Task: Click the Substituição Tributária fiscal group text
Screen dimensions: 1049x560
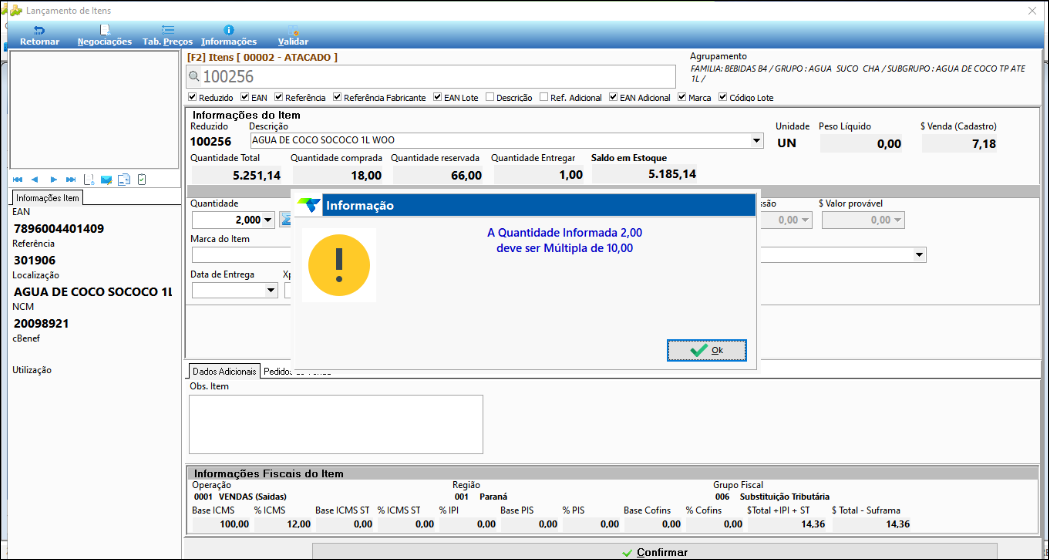Action: click(785, 497)
